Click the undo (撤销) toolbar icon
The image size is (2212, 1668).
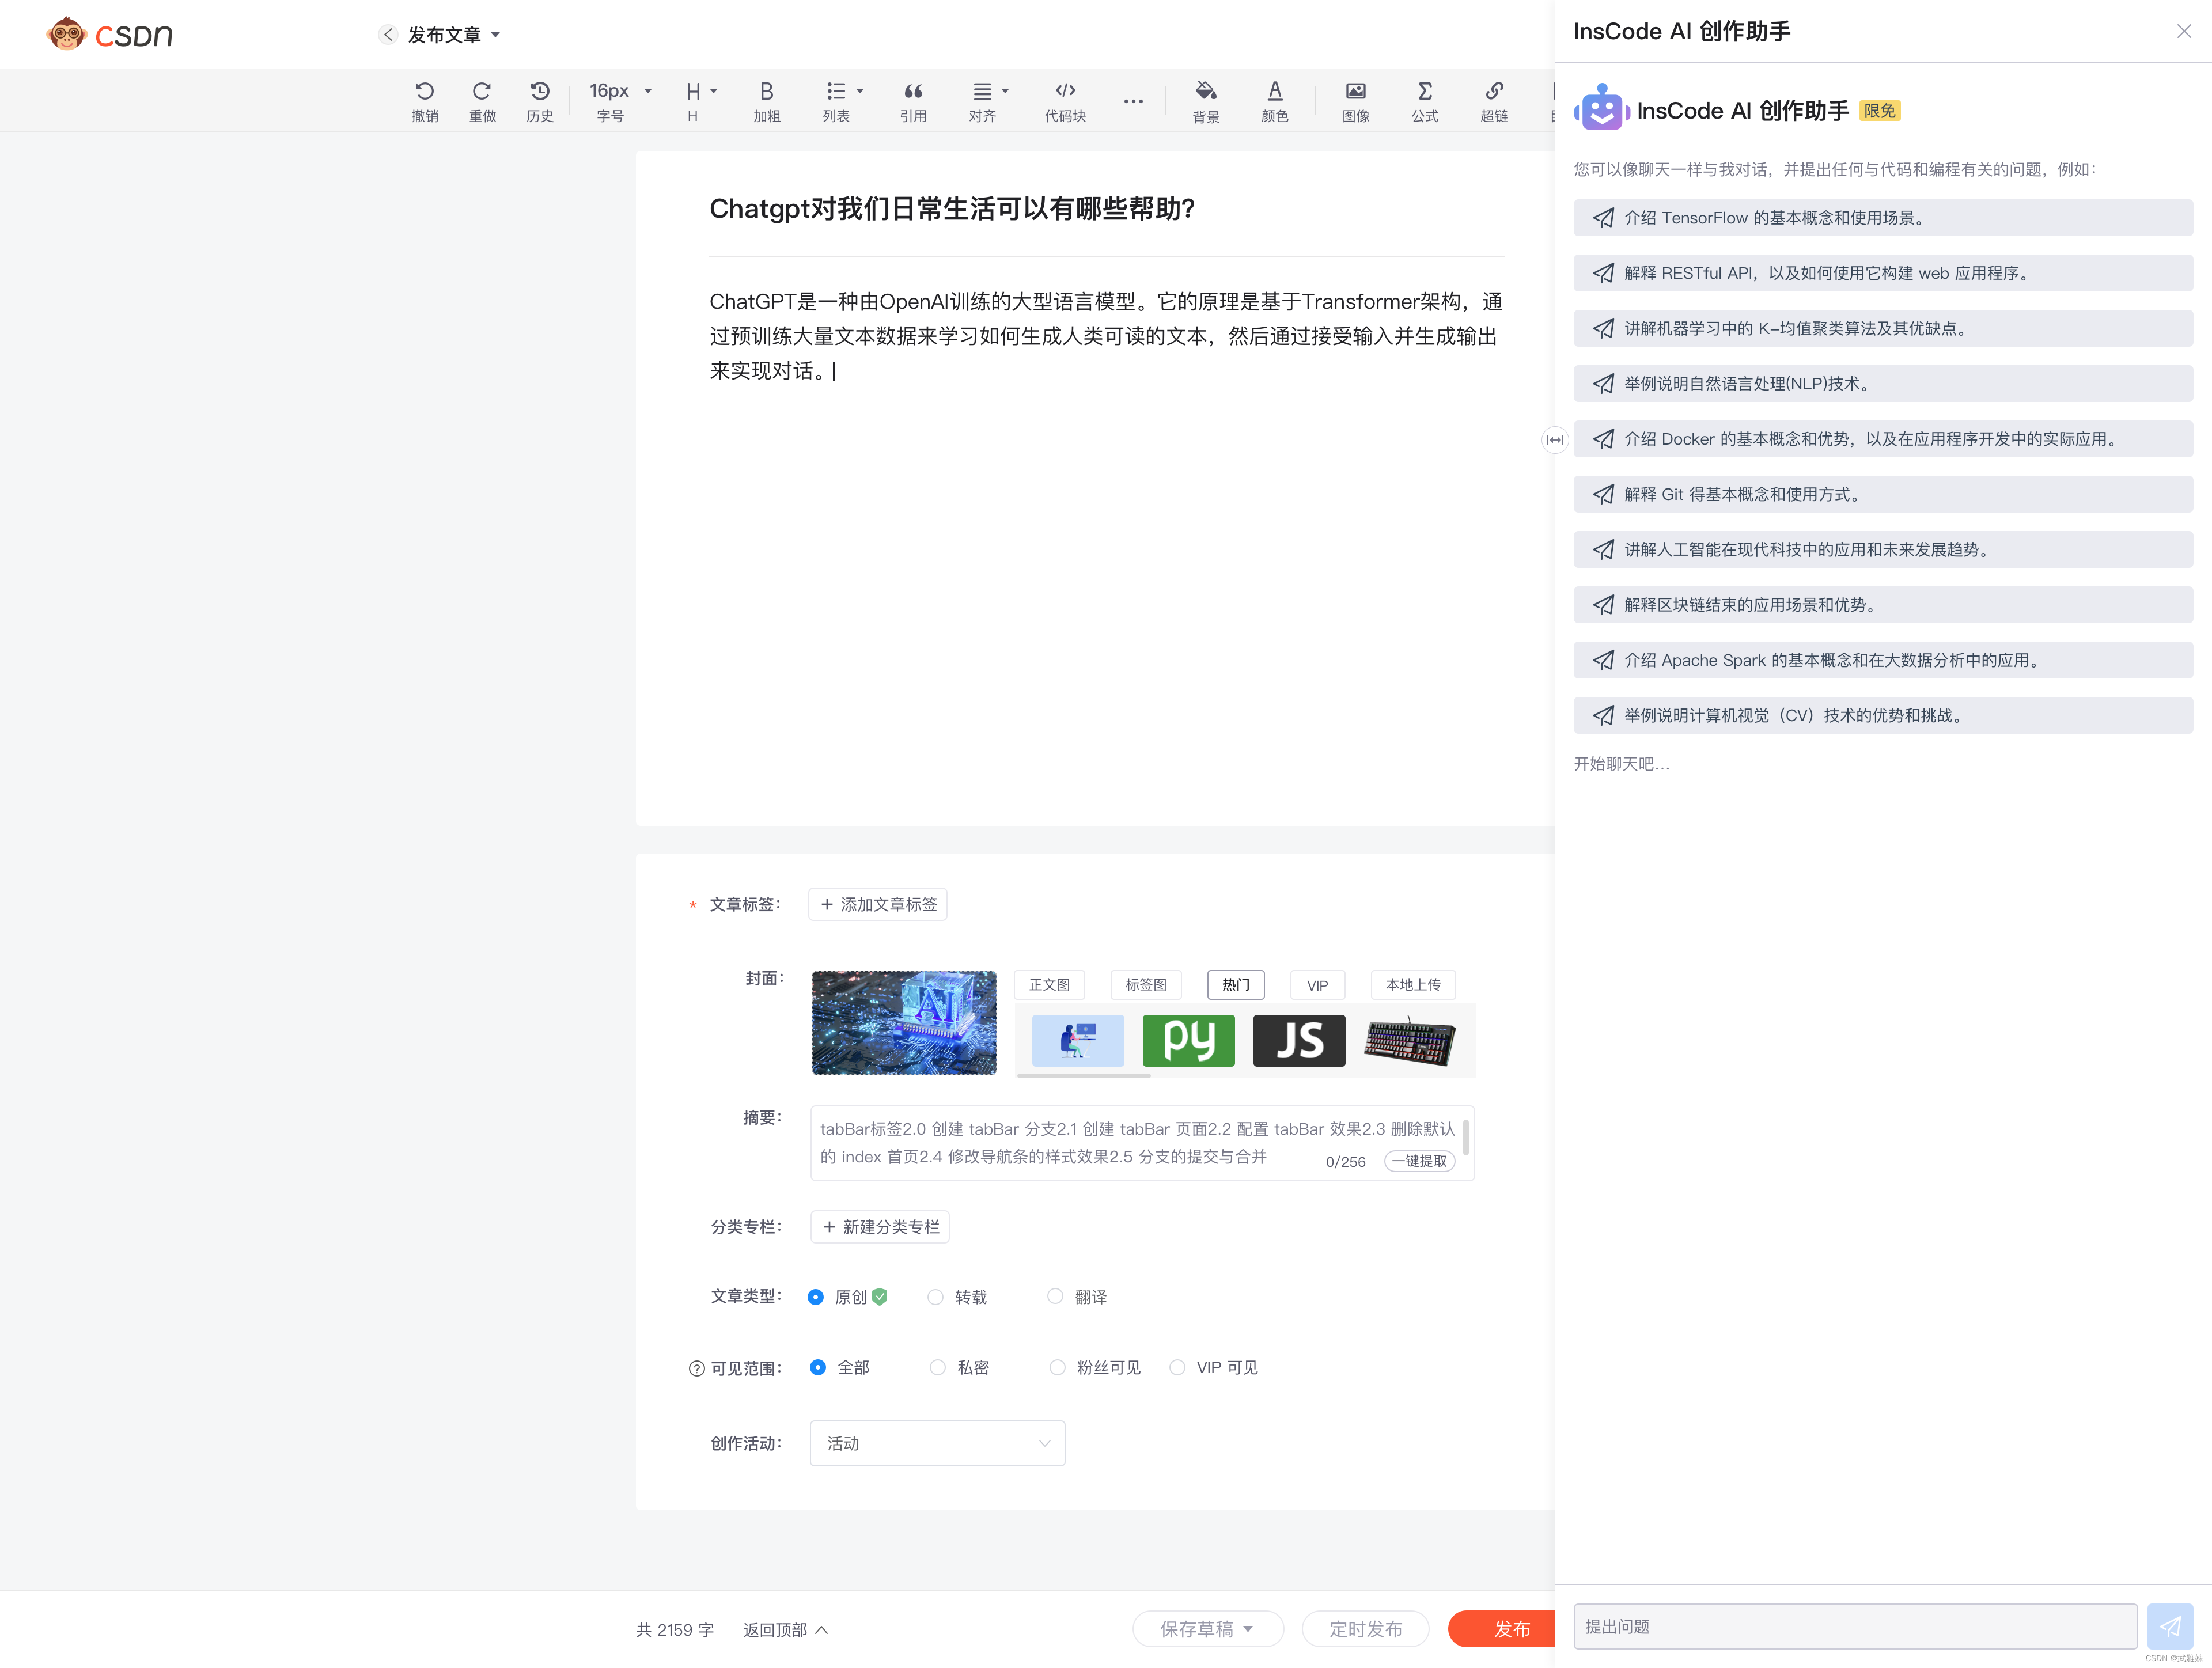424,100
